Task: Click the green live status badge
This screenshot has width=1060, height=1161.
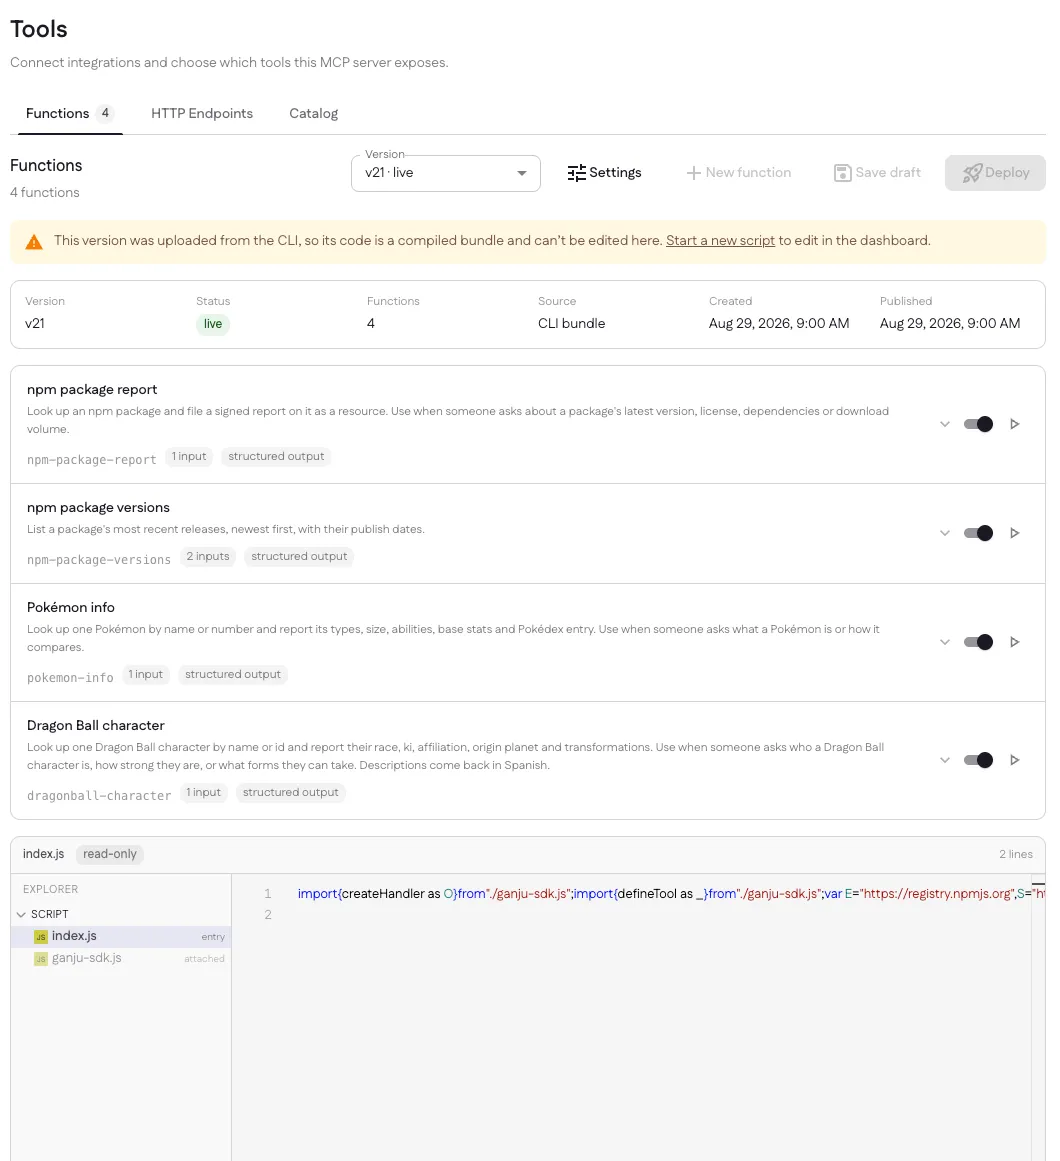Action: (212, 324)
